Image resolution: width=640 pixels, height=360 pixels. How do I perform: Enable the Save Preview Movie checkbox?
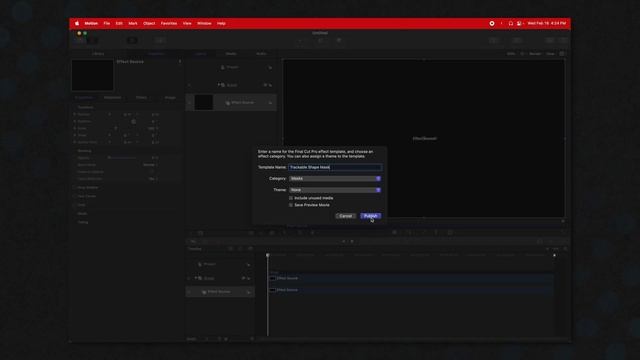coord(291,205)
